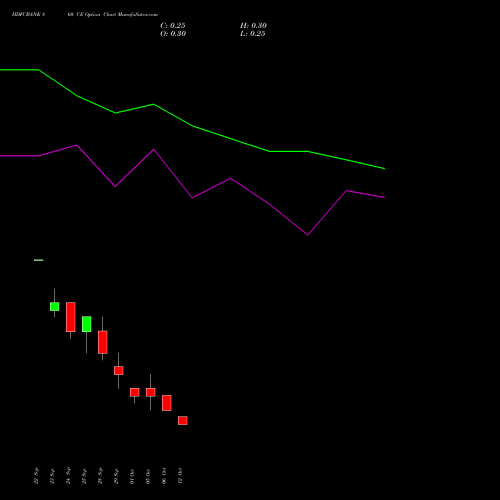Image resolution: width=500 pixels, height=500 pixels.
Task: Select the tall red candlestick above 24 Sep
Action: coord(71,317)
